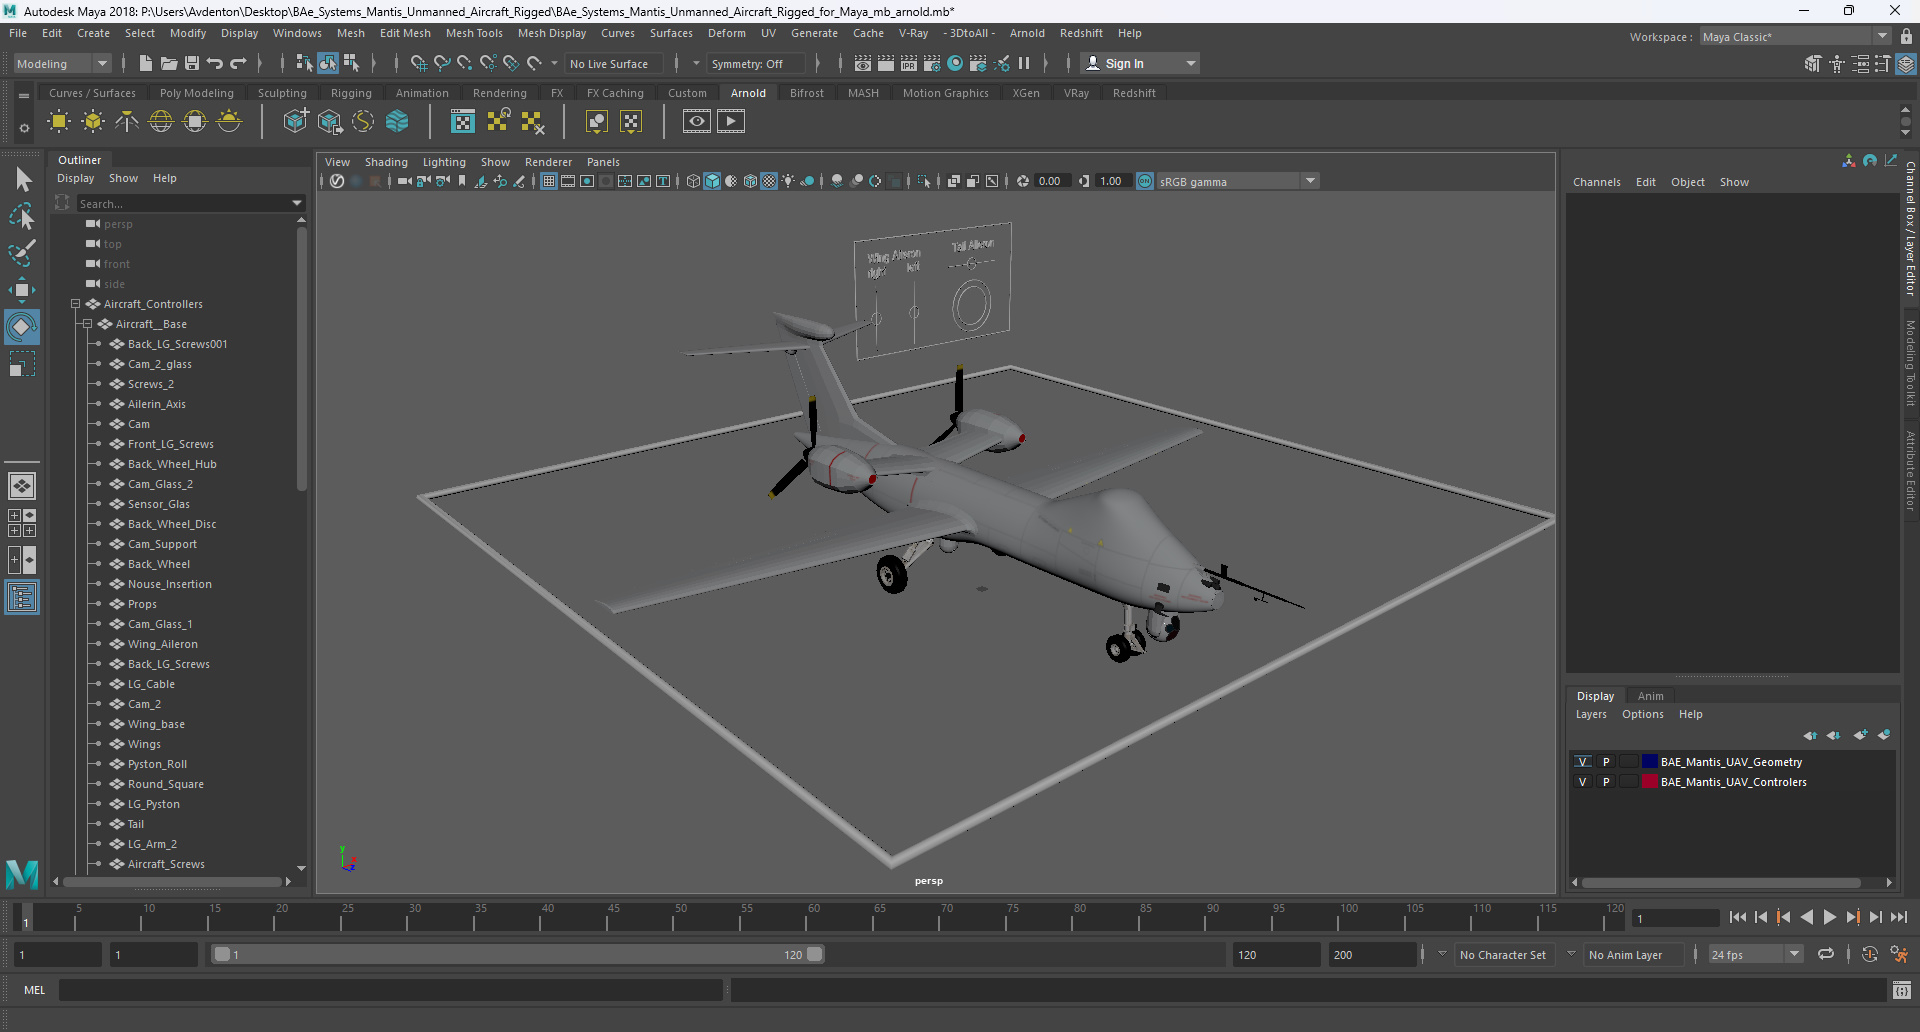
Task: Open the Layer Editor Options menu
Action: tap(1643, 714)
